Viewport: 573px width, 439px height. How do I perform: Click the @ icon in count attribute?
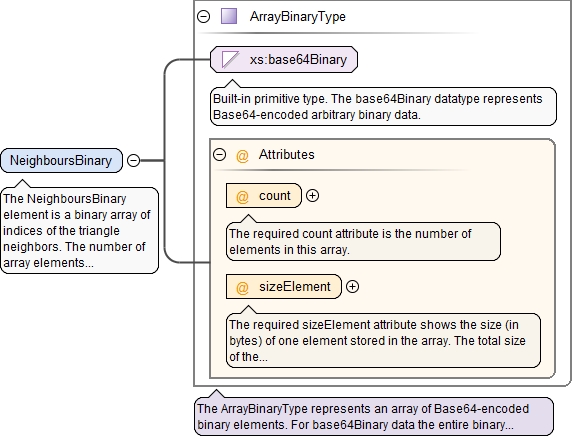tap(242, 196)
